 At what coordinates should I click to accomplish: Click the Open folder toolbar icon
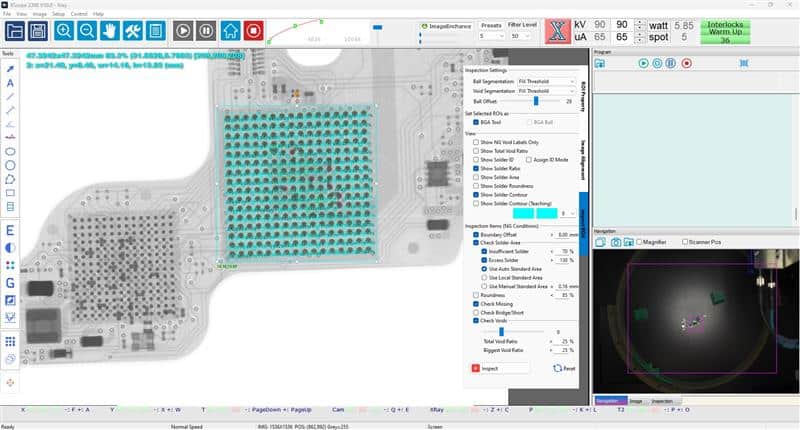tap(14, 31)
